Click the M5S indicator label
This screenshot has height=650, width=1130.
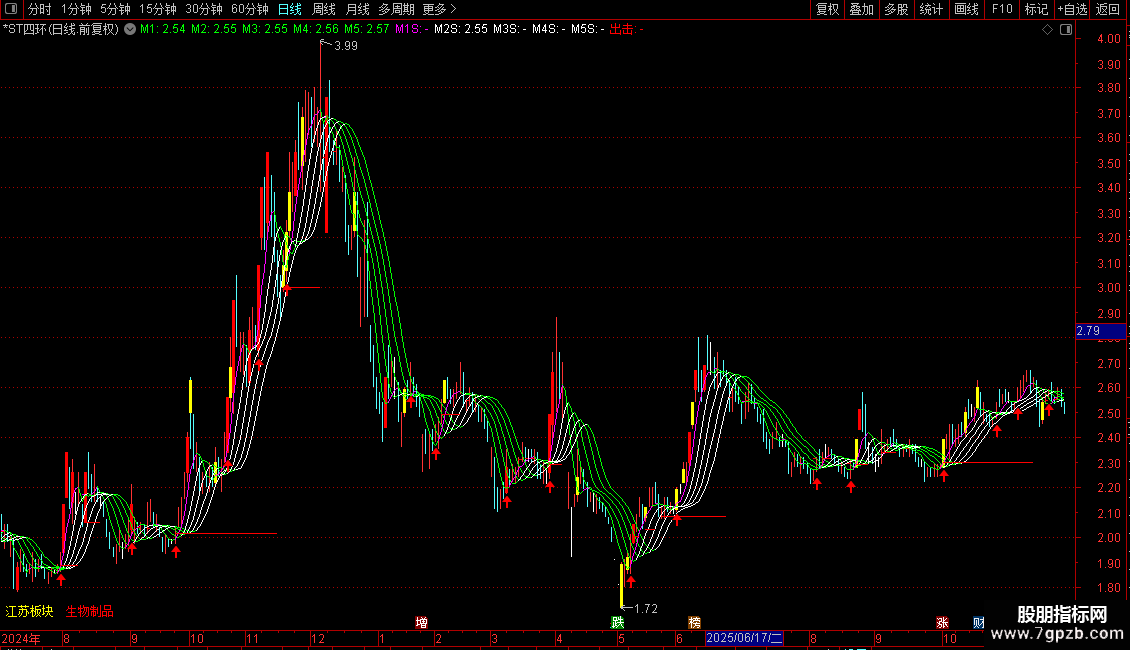(x=588, y=30)
